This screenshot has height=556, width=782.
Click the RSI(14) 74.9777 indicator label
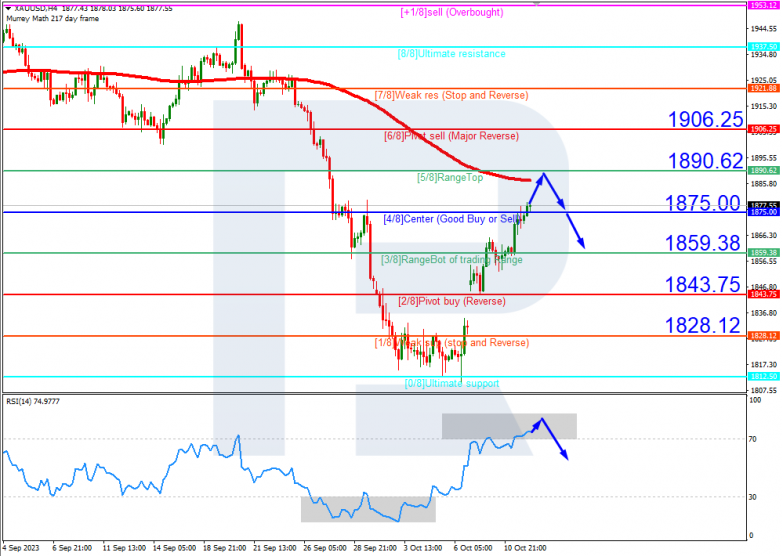tap(32, 401)
